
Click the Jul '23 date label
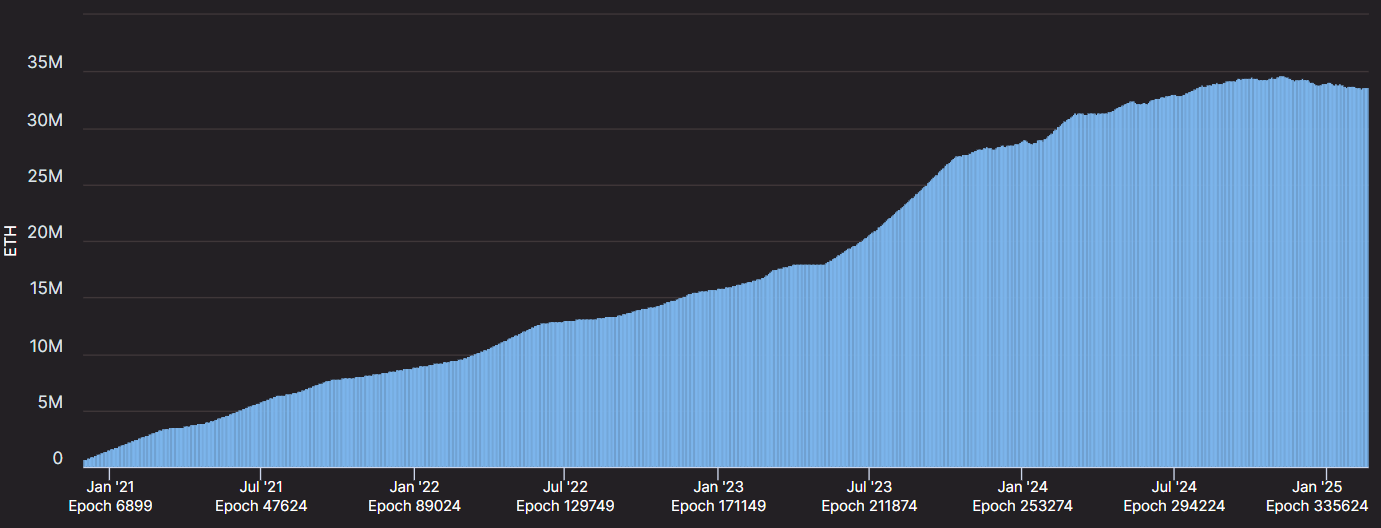(869, 486)
